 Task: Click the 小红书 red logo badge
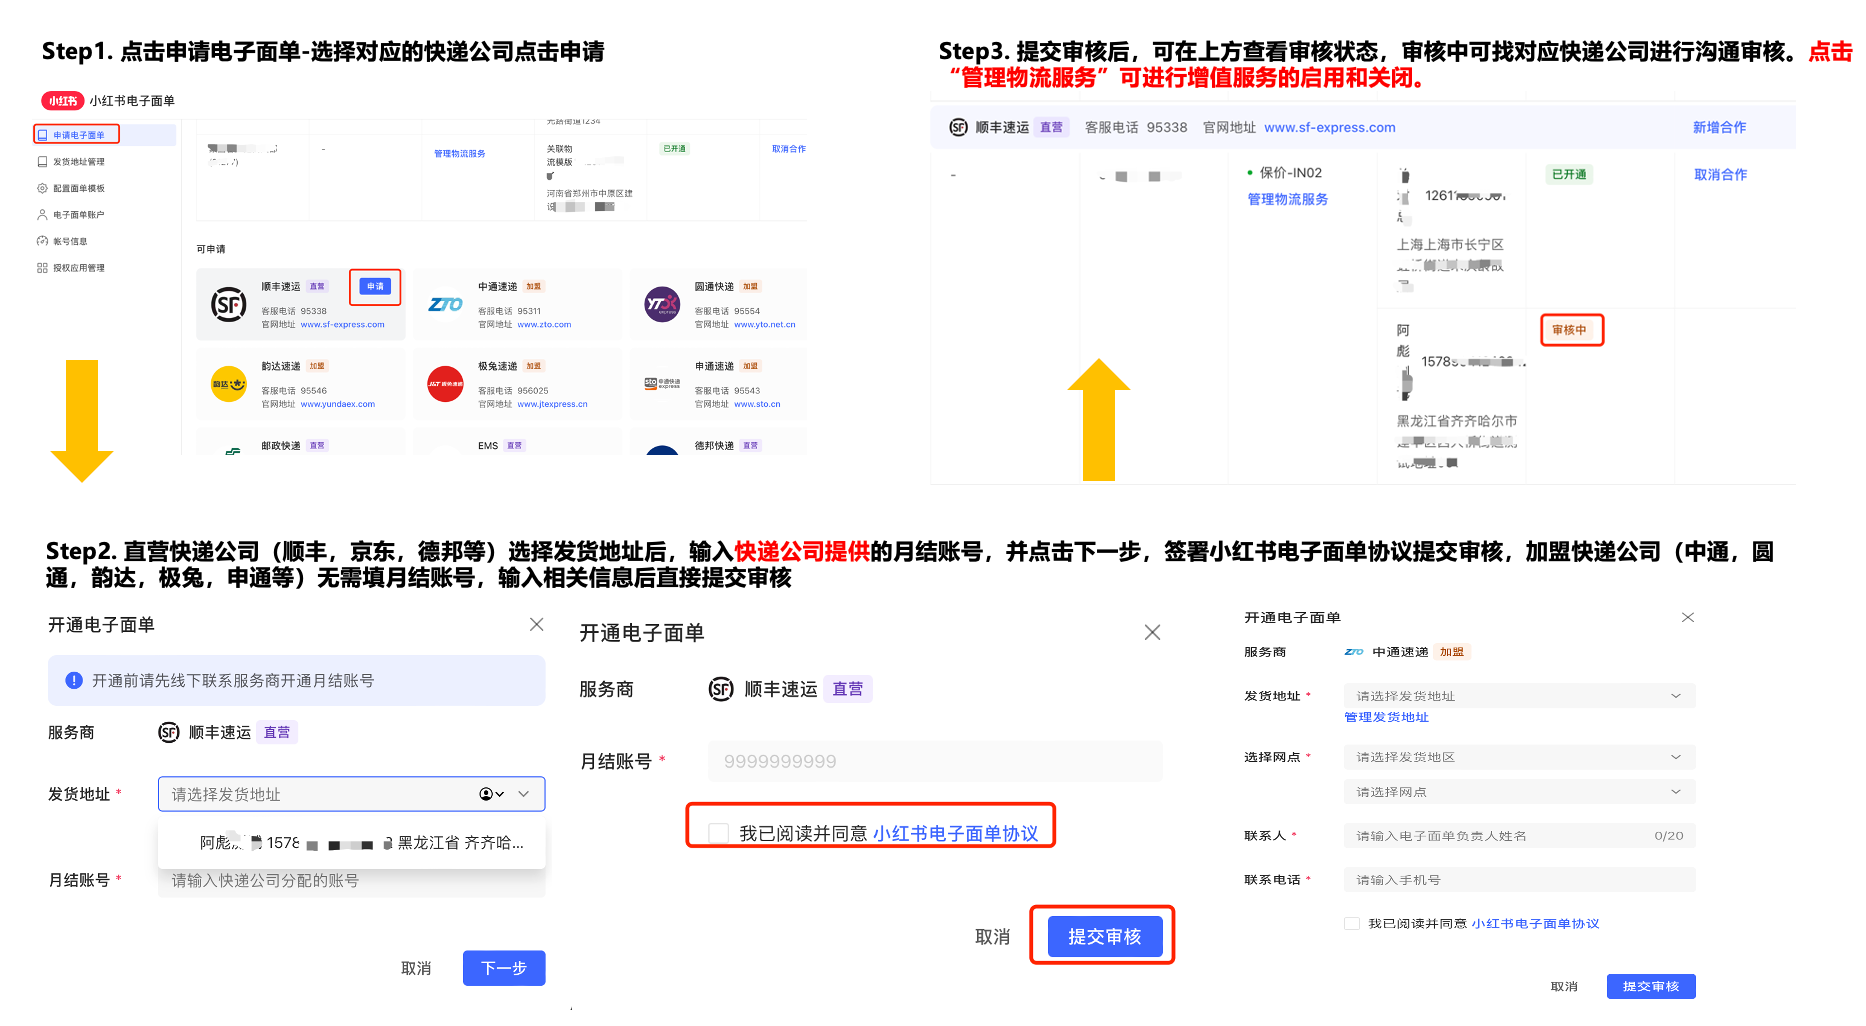pos(62,100)
